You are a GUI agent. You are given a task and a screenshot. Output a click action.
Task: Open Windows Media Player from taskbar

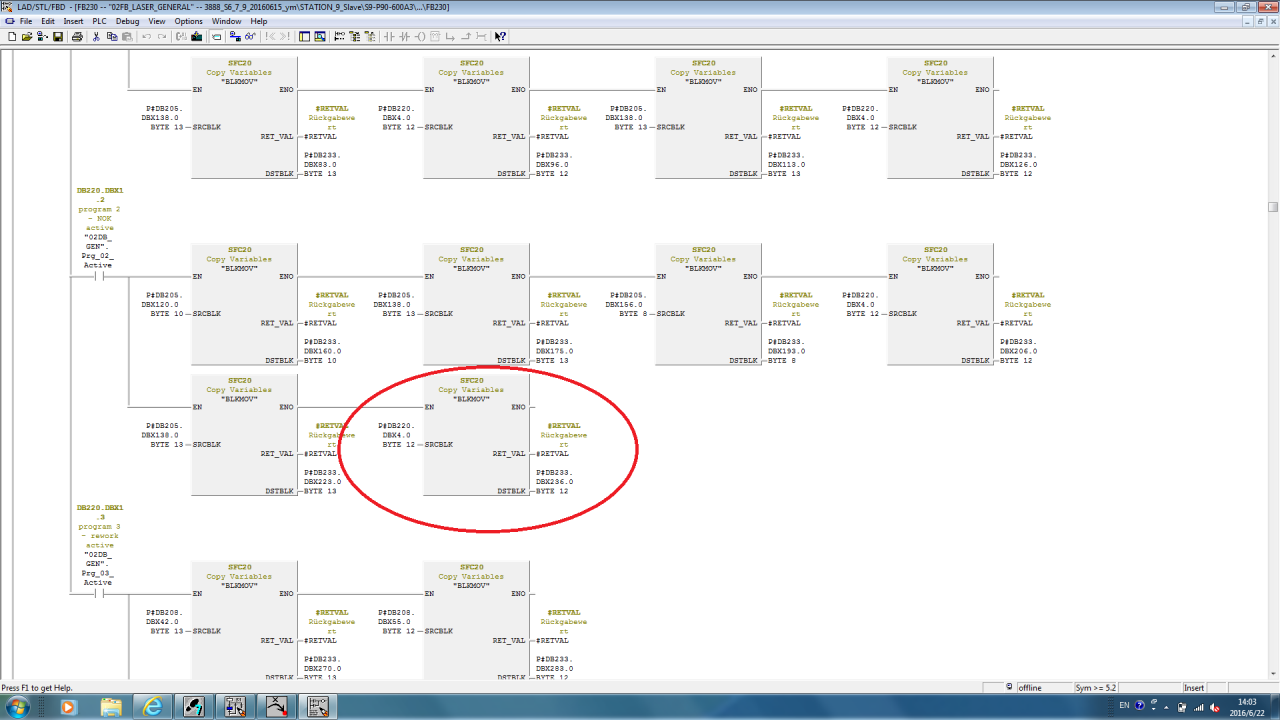point(68,707)
